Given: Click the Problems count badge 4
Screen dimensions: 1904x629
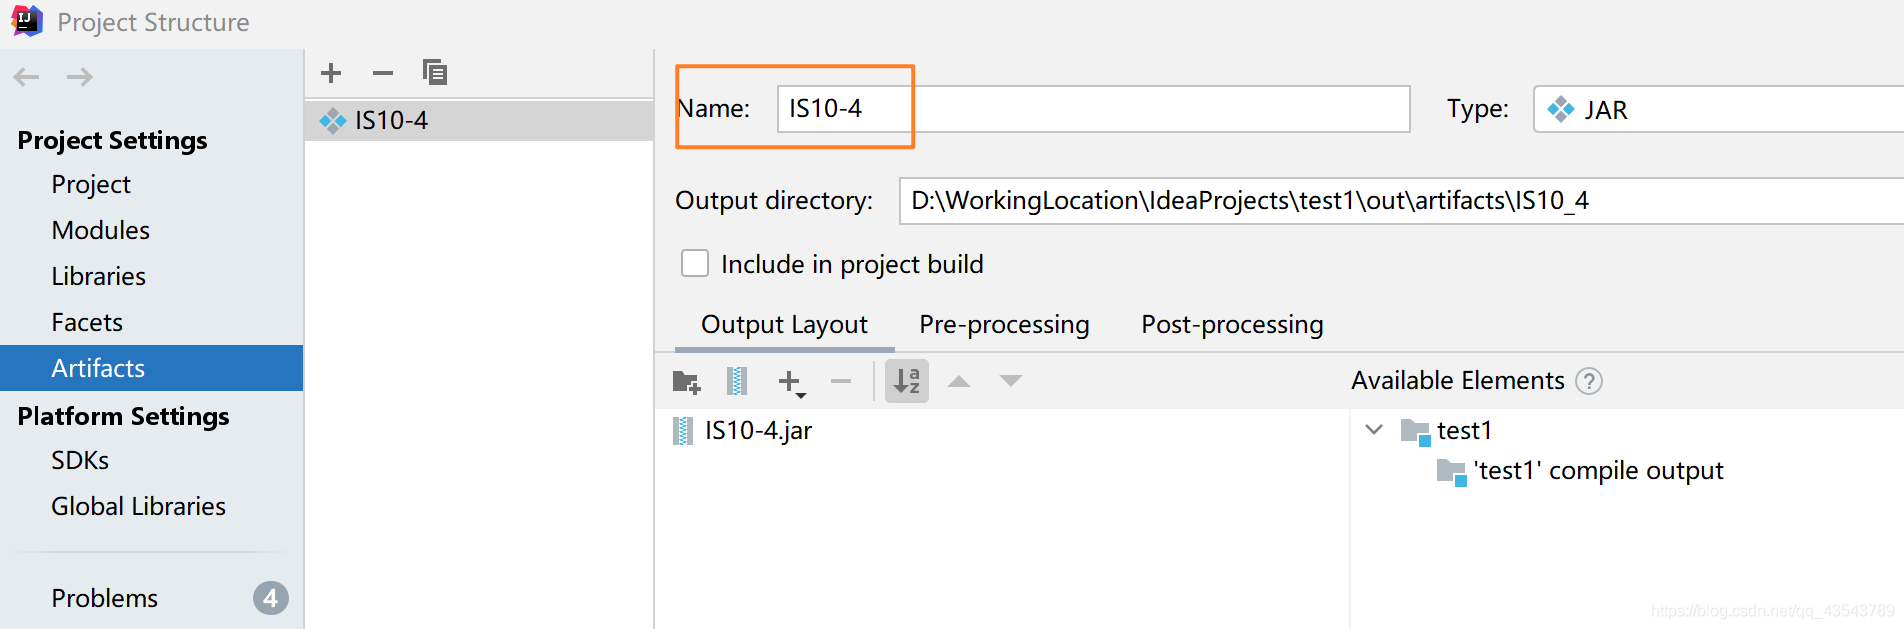Looking at the screenshot, I should [271, 598].
